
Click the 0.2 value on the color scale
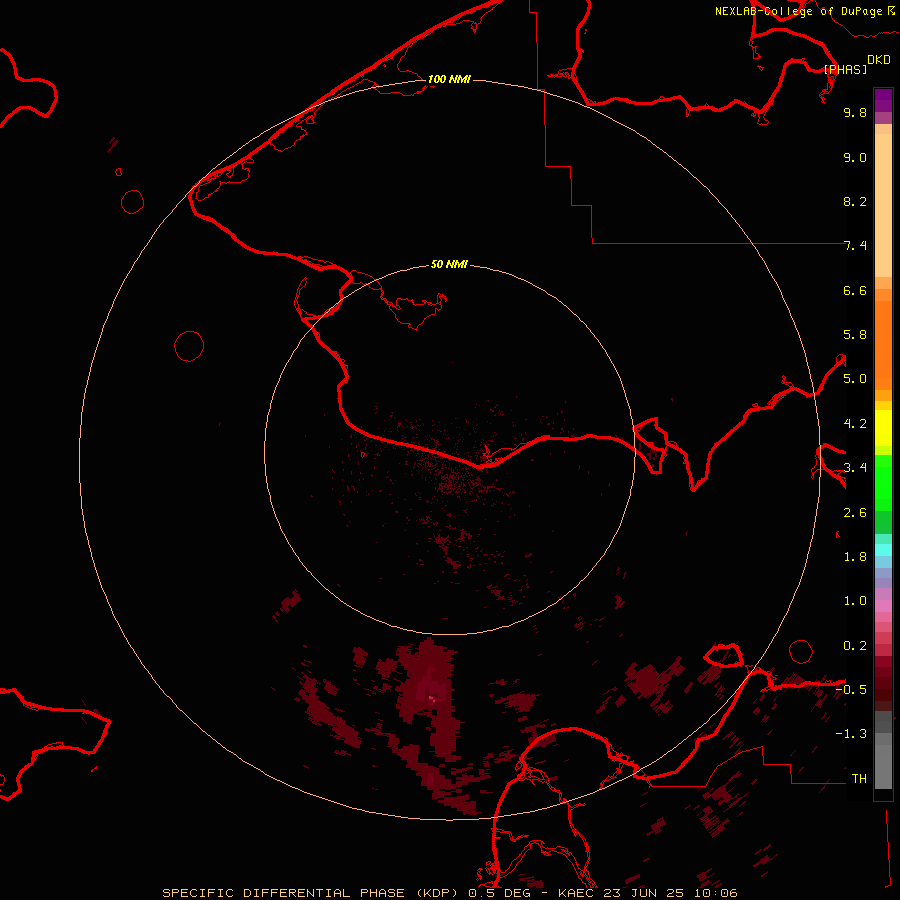(855, 646)
